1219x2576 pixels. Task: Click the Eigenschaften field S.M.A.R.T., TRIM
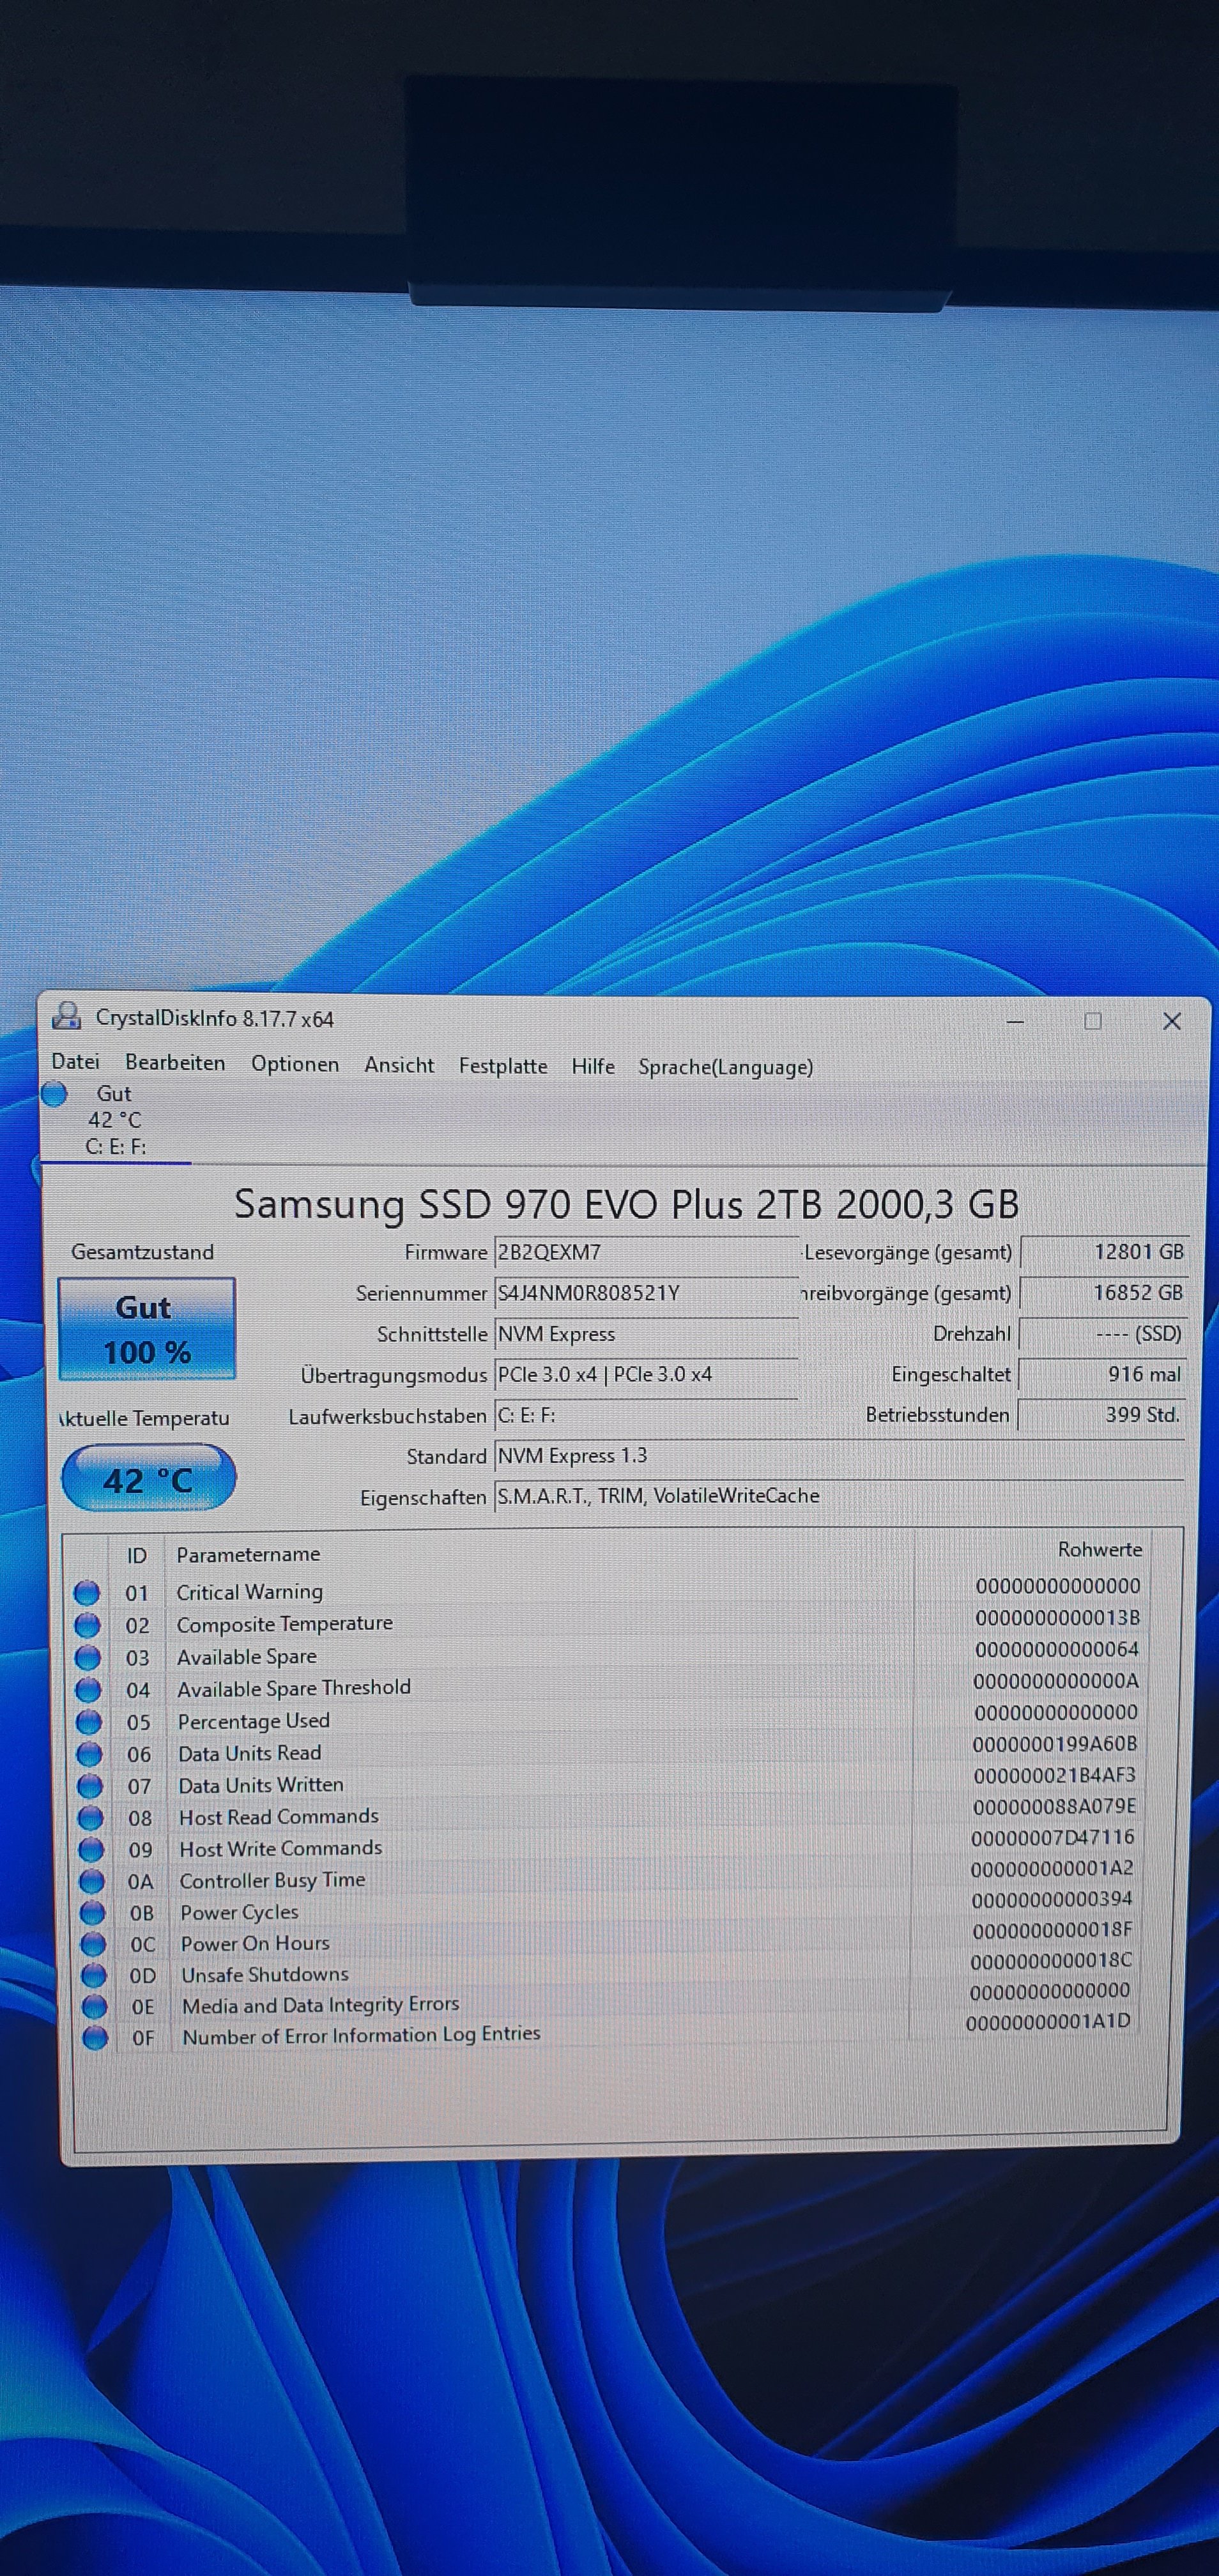tap(839, 1495)
